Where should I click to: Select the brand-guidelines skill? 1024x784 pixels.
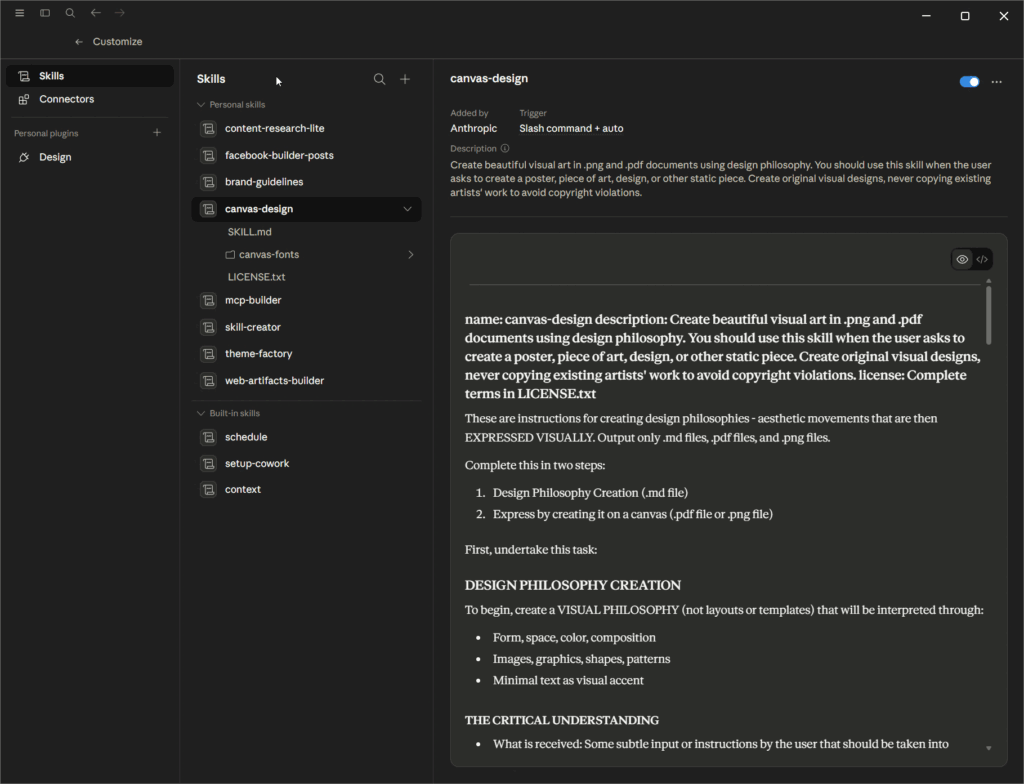click(306, 182)
